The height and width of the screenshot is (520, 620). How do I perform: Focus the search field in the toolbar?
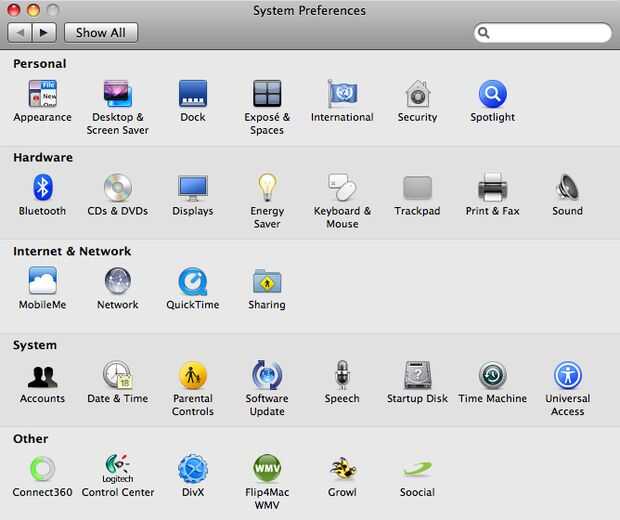pos(542,32)
